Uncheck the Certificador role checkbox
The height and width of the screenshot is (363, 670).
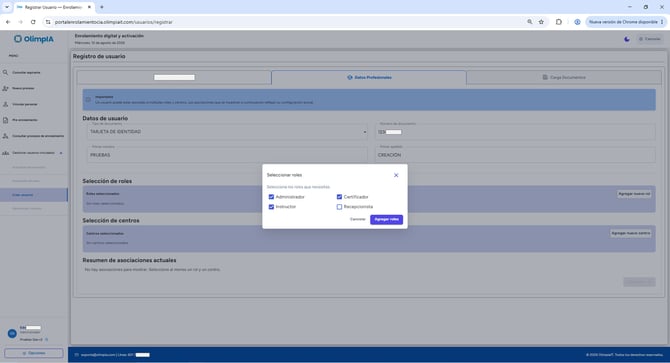click(339, 197)
